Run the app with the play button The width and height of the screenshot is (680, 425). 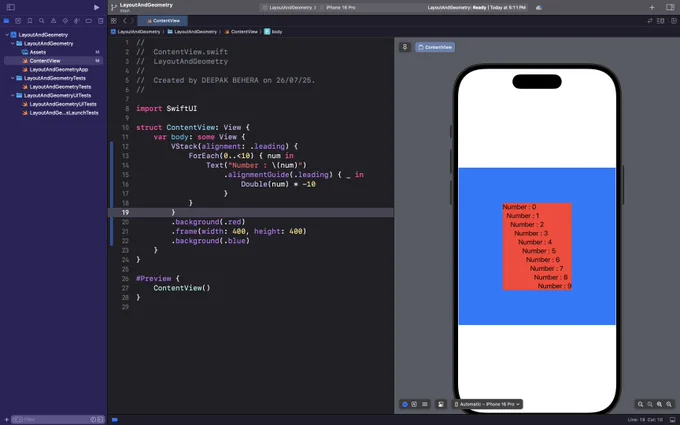tap(96, 7)
